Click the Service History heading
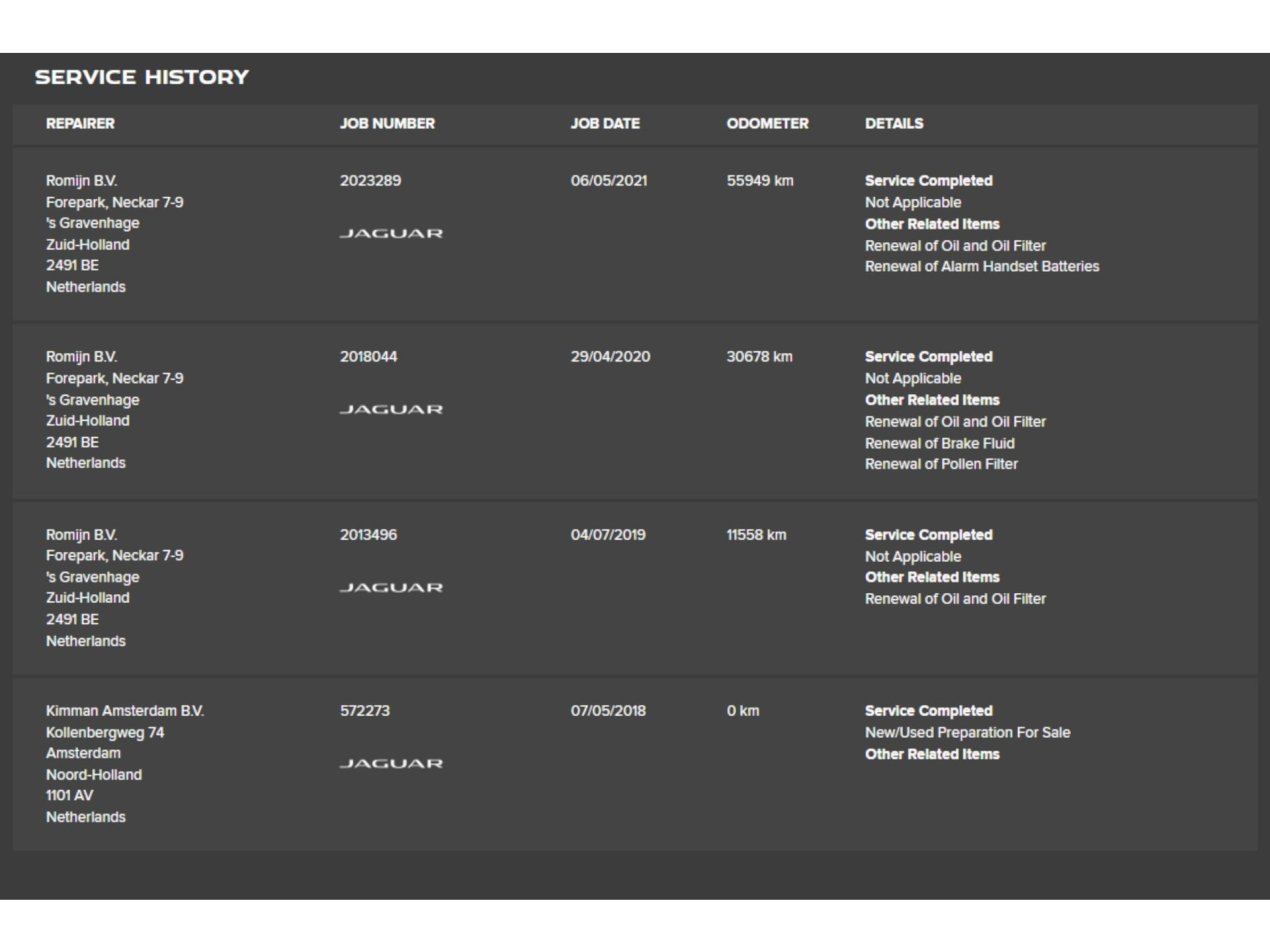 tap(142, 77)
